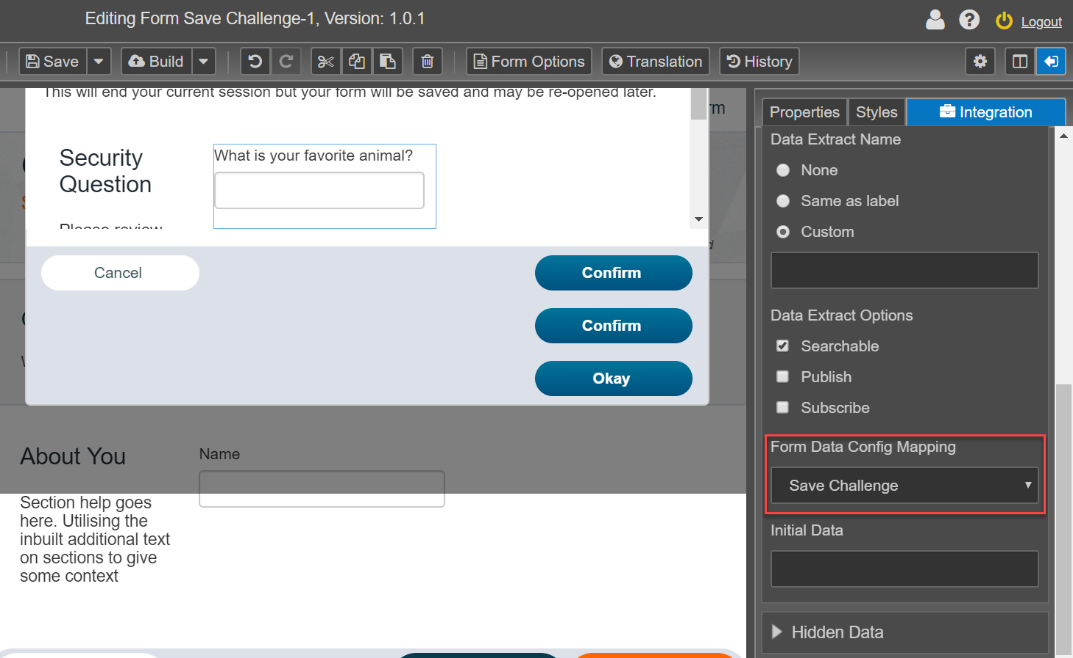Open the Save dropdown arrow

click(x=97, y=61)
